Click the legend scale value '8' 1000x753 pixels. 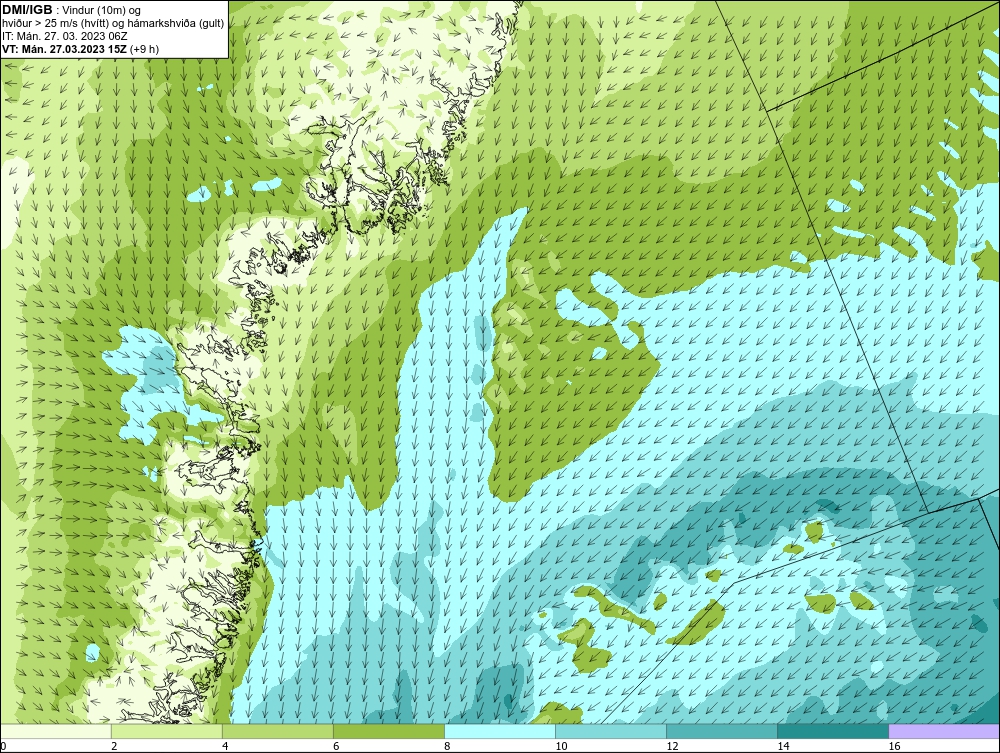[447, 746]
